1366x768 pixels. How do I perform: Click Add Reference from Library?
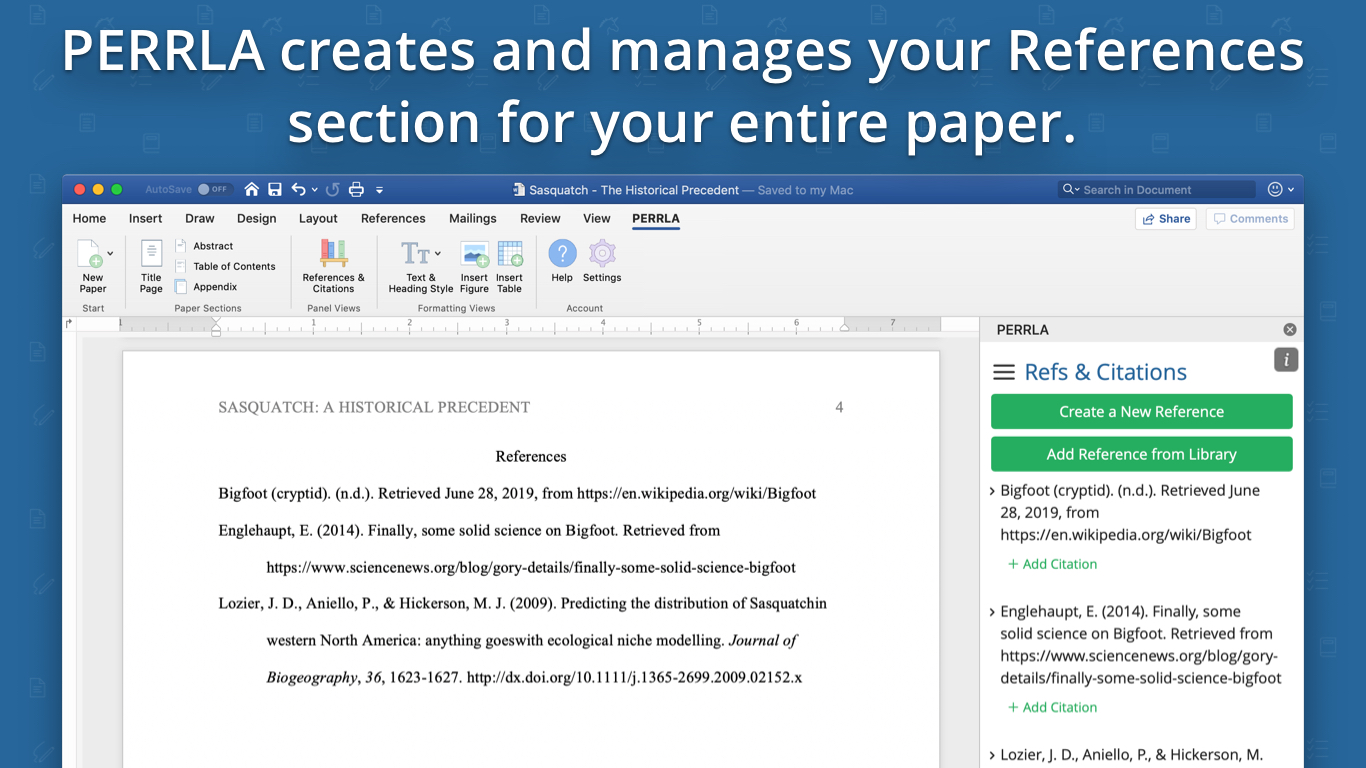point(1141,454)
